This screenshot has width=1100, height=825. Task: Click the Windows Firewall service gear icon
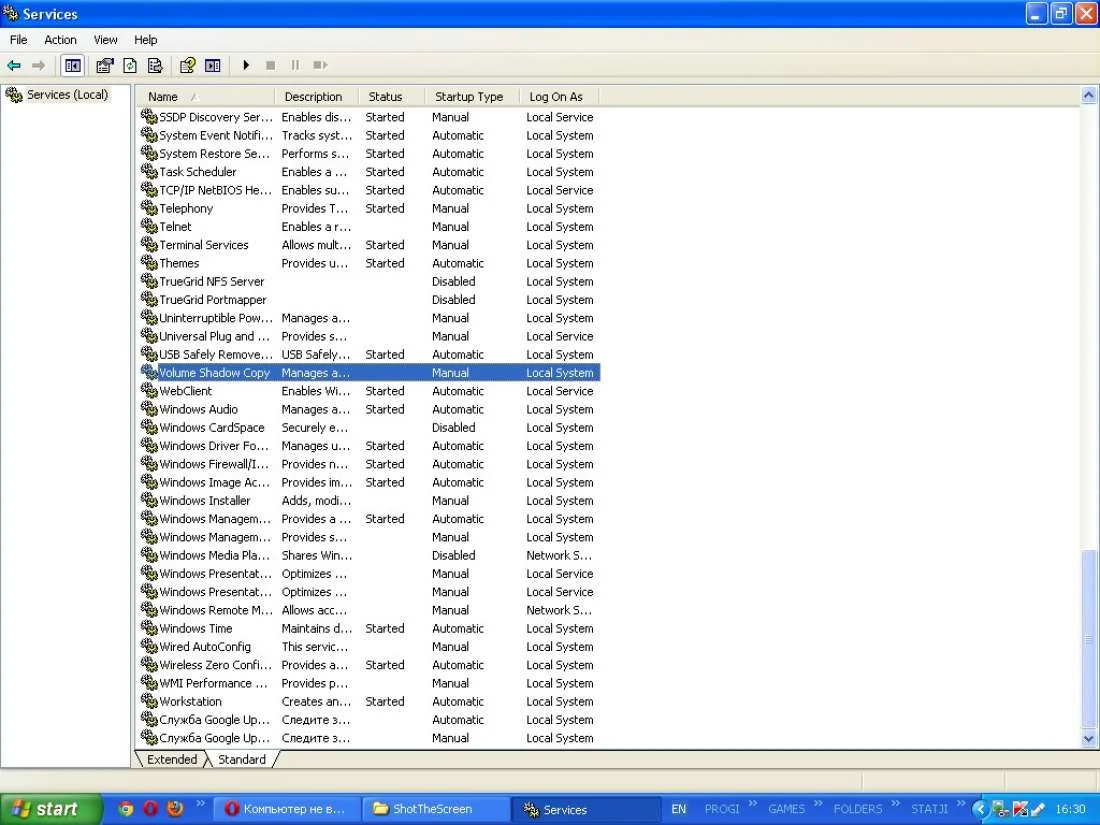[149, 463]
